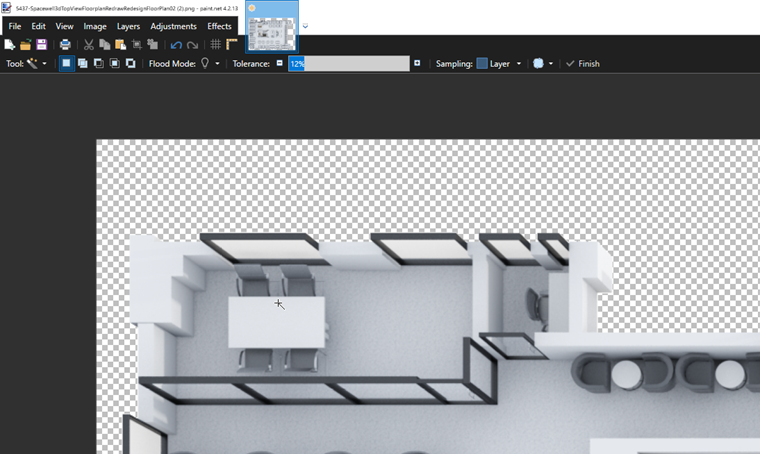The width and height of the screenshot is (760, 454).
Task: Click the selection antialiasing icon
Action: [x=538, y=63]
